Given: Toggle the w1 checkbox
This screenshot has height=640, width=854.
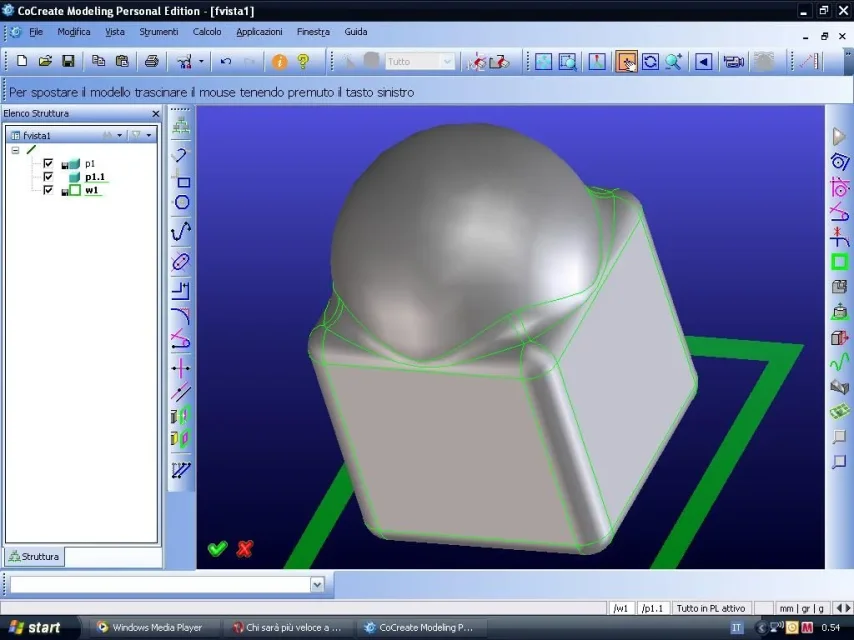Looking at the screenshot, I should [x=48, y=190].
